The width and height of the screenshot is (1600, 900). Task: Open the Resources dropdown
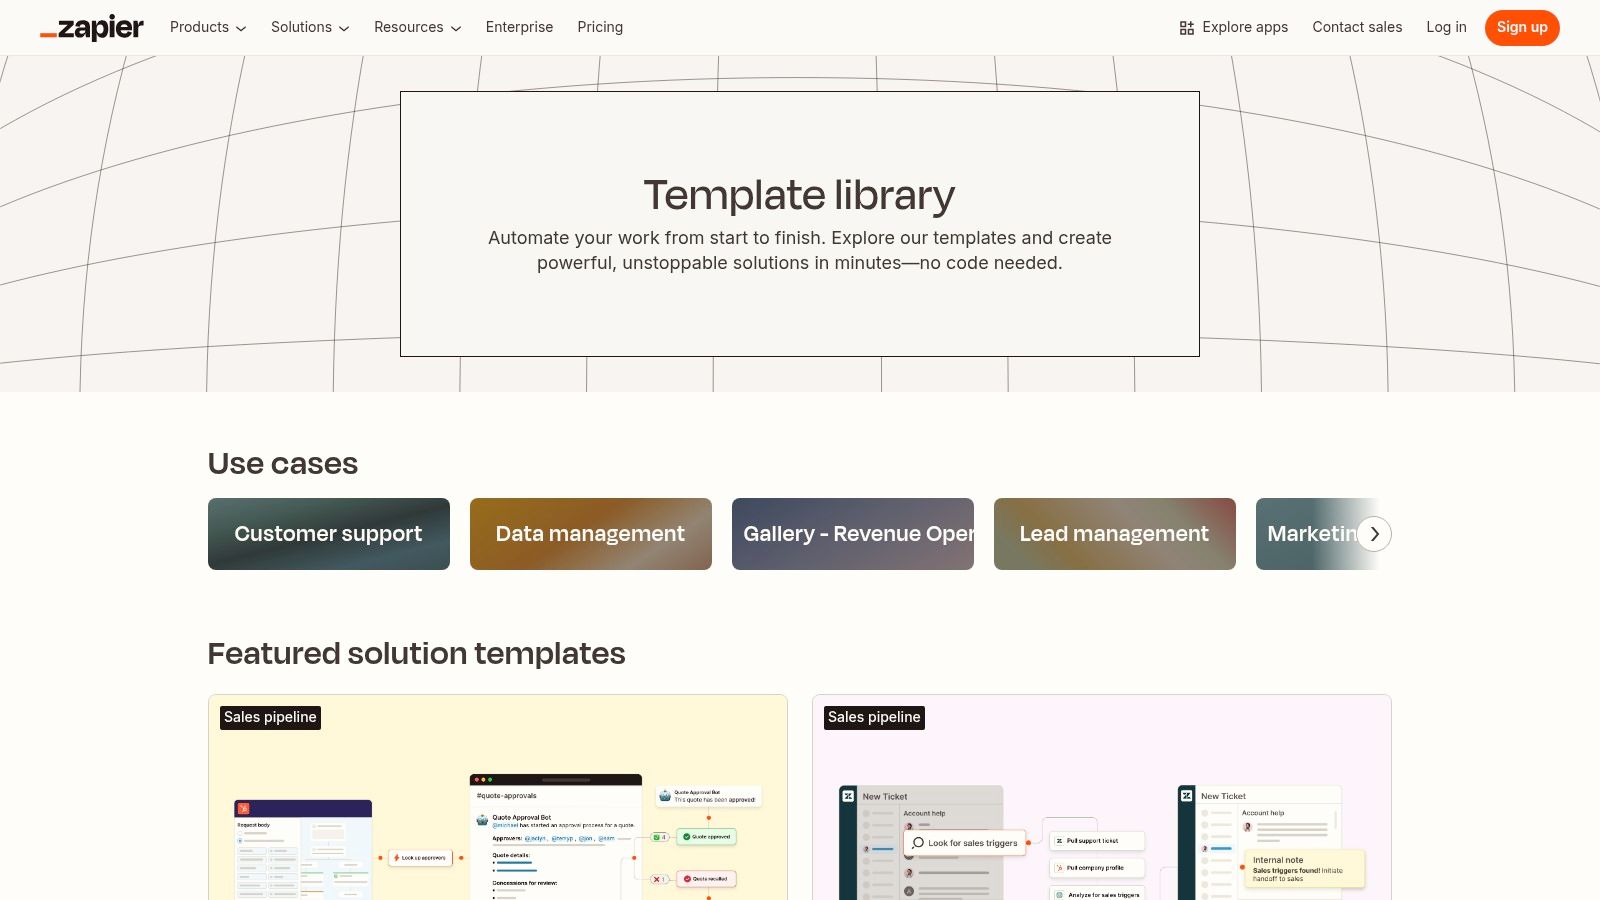(409, 28)
